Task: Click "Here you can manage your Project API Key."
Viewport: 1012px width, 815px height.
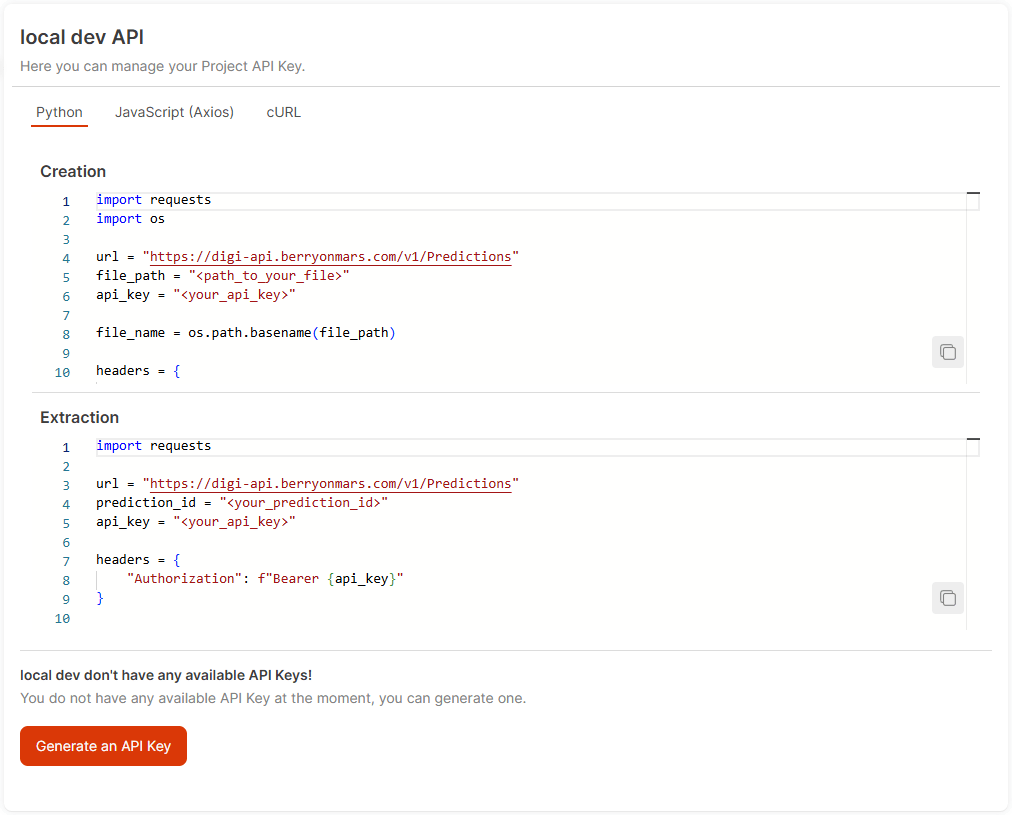Action: [163, 66]
